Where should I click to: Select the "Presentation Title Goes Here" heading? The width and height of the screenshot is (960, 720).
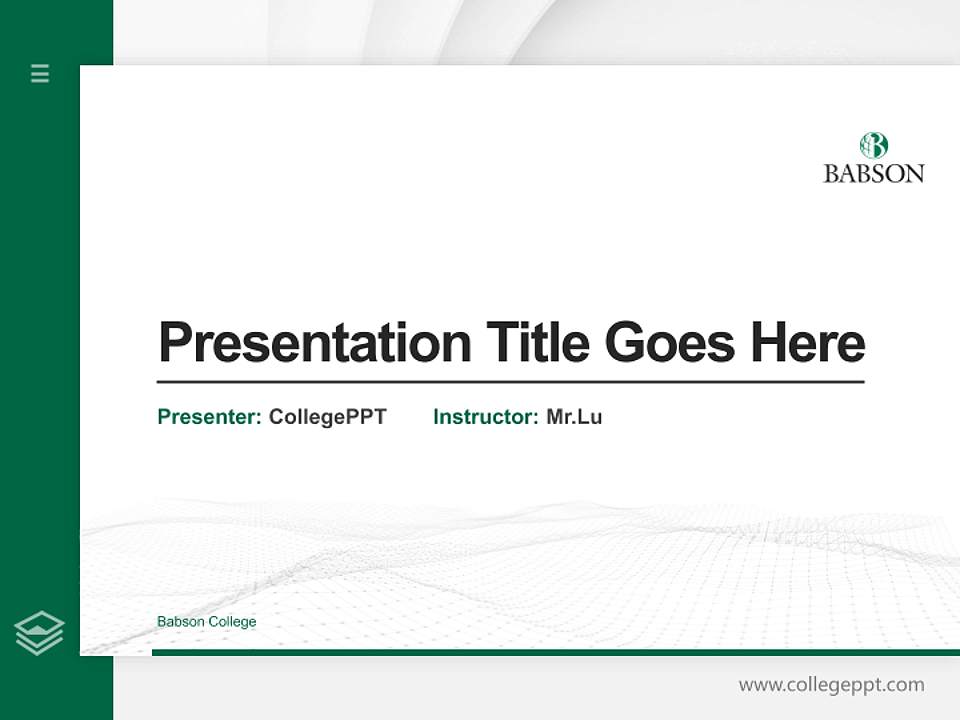(x=510, y=343)
